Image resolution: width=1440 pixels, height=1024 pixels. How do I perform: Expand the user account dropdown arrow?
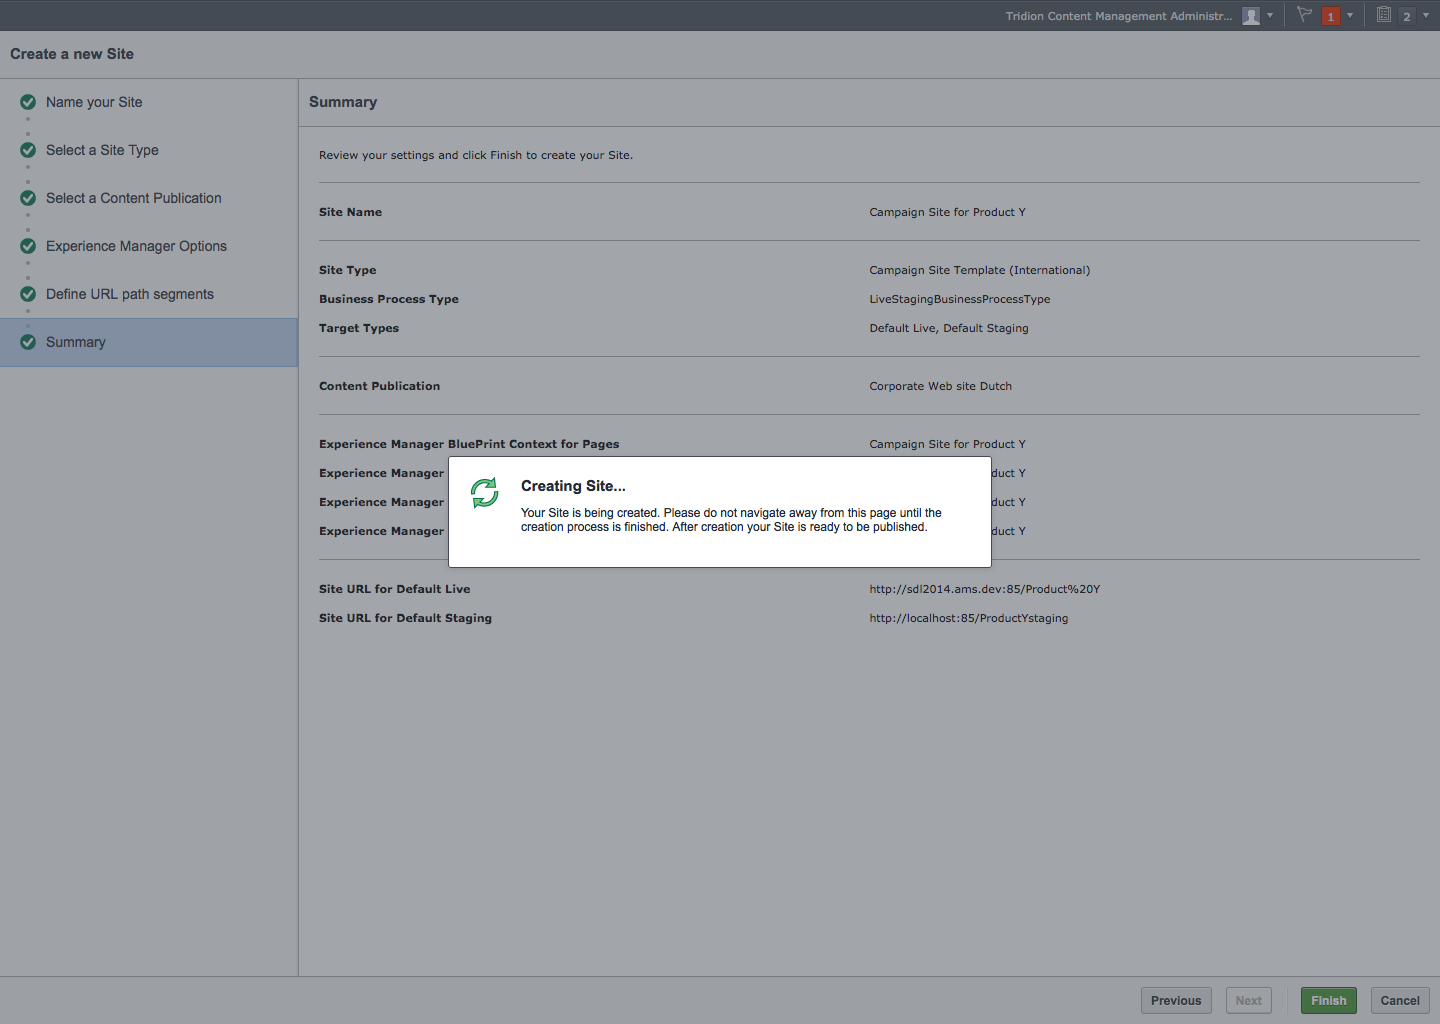[1270, 16]
